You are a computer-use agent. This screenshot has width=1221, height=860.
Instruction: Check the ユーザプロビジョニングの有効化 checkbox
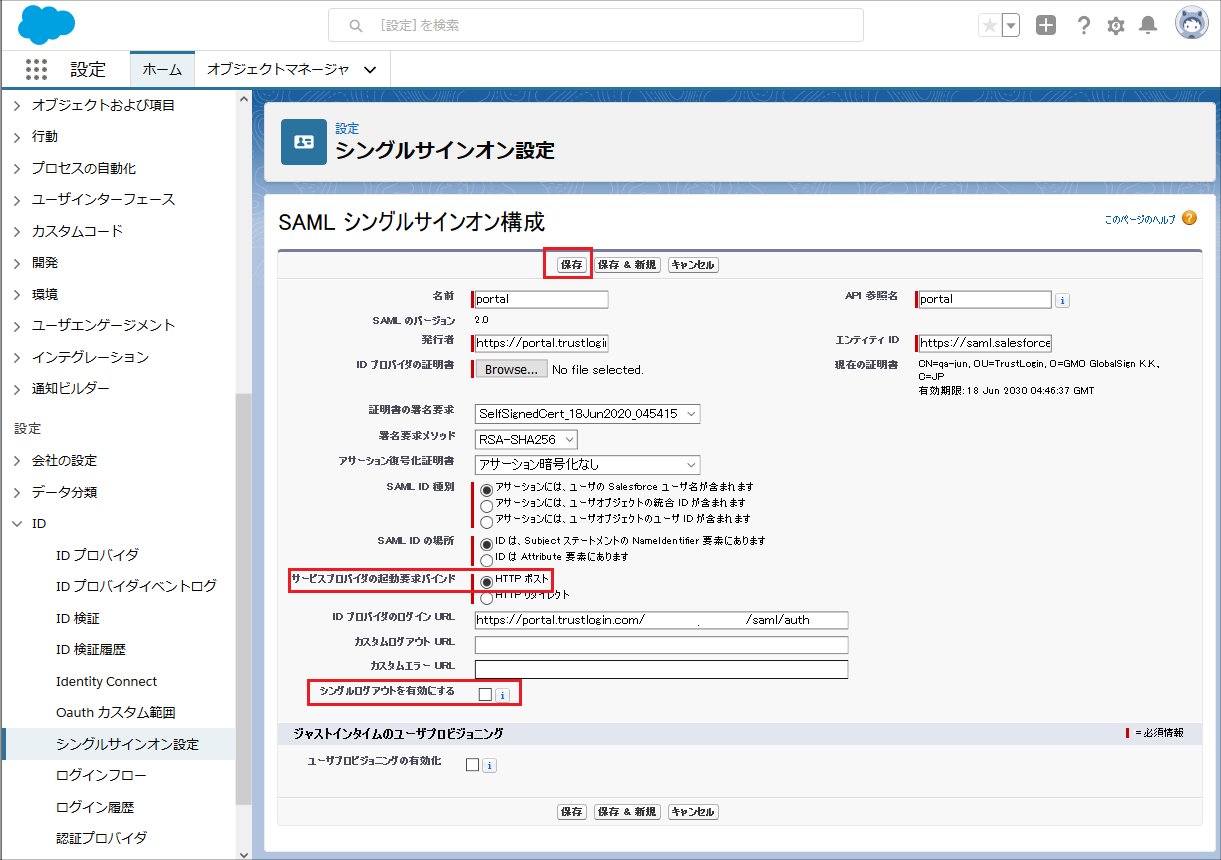click(x=473, y=765)
